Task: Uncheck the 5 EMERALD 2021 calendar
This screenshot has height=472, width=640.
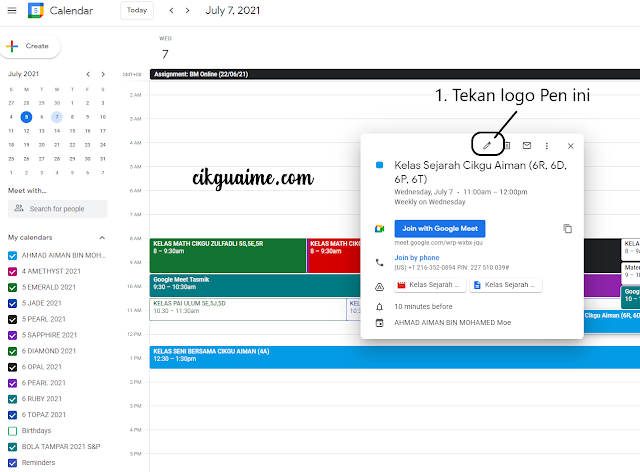Action: point(13,286)
